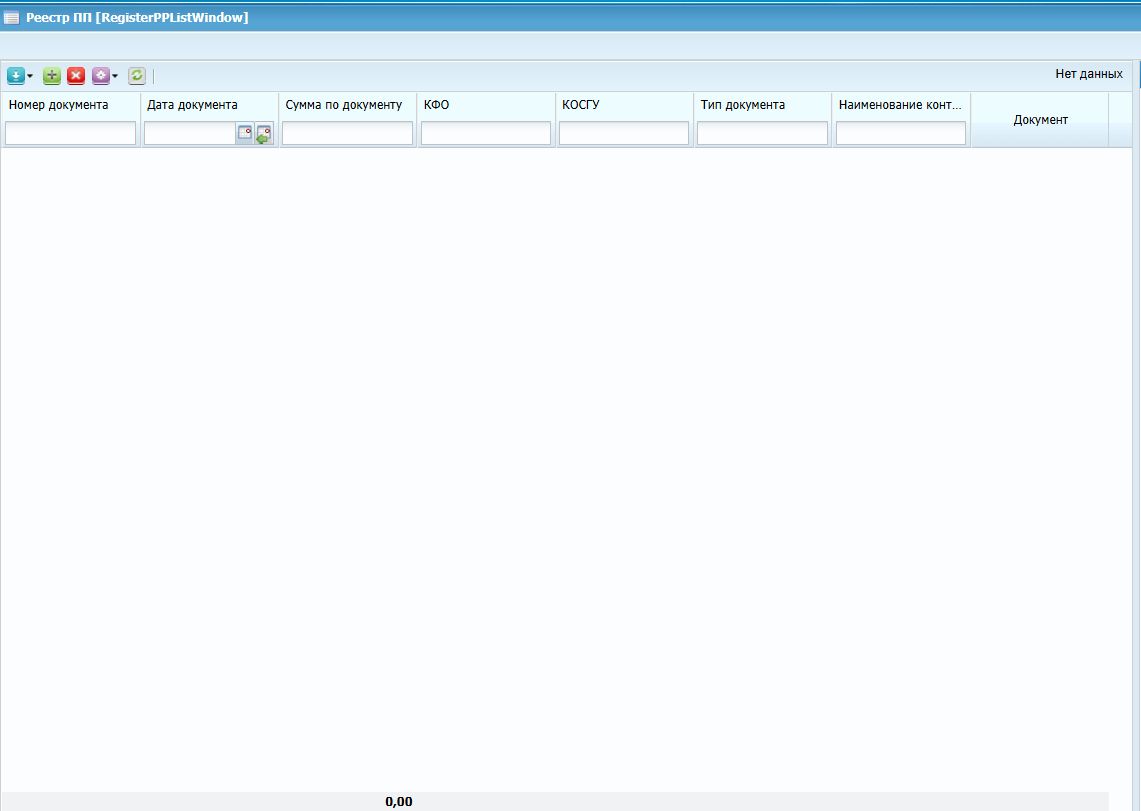The width and height of the screenshot is (1141, 811).
Task: Focus the Дата документа filter field
Action: pyautogui.click(x=190, y=133)
